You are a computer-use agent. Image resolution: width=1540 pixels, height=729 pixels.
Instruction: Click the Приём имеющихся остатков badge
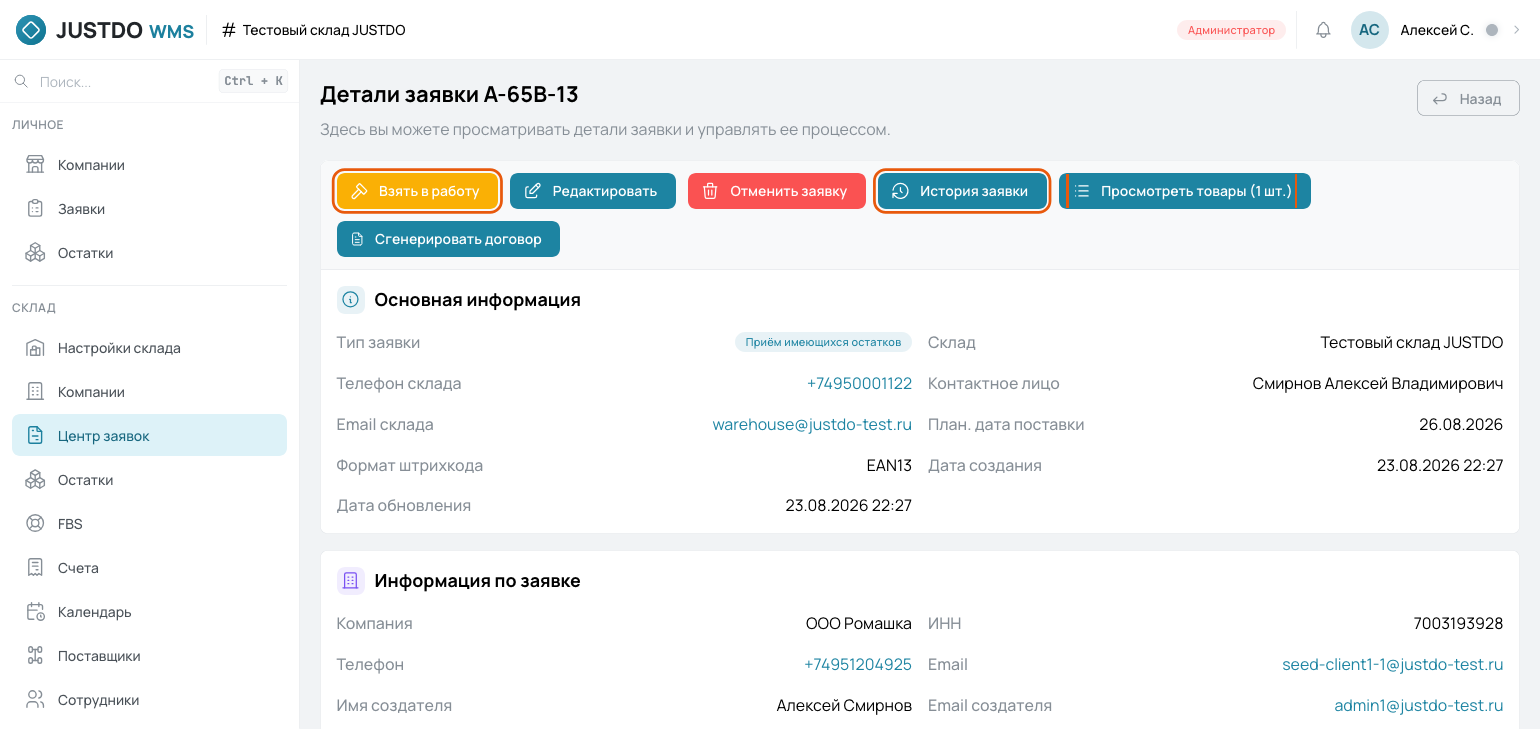(824, 342)
